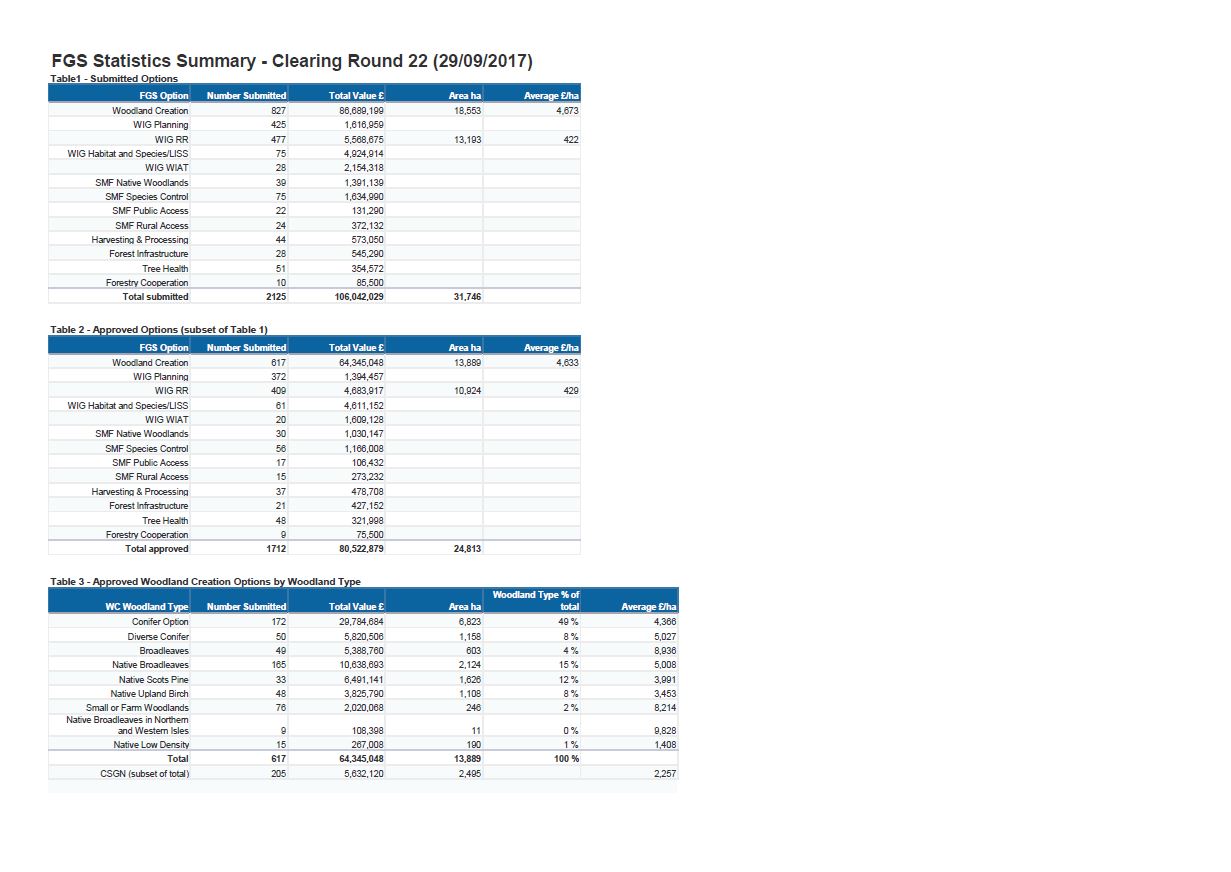Click the total value cell 80,522,879
1231x872 pixels.
[x=358, y=549]
